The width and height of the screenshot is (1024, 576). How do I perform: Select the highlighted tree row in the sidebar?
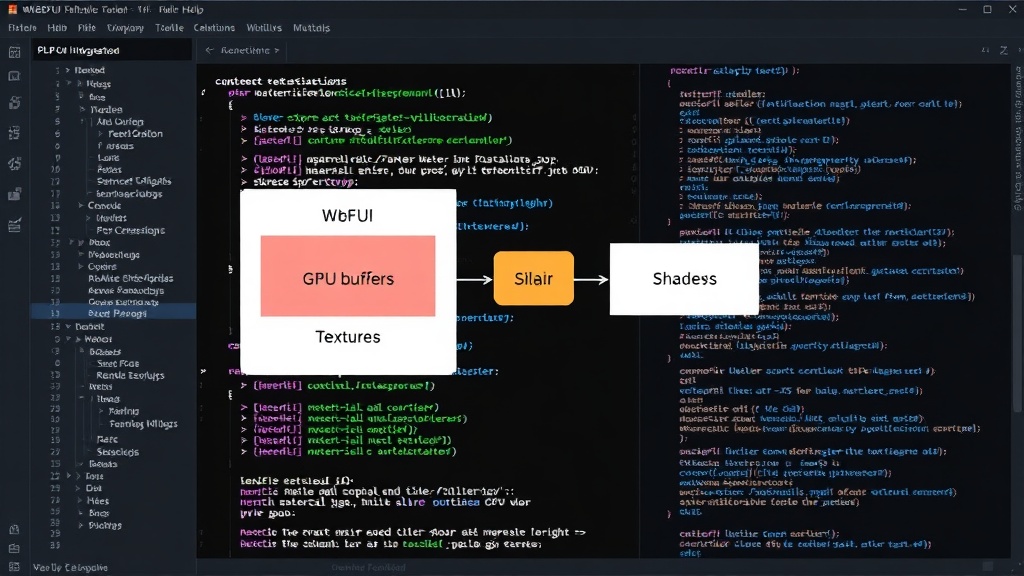tap(113, 313)
